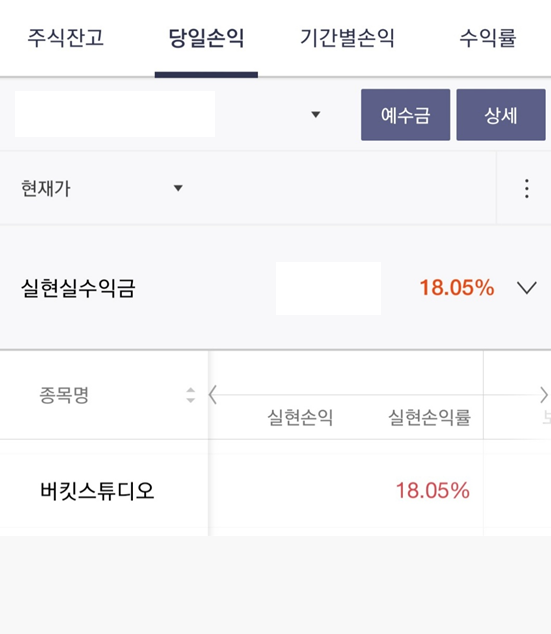
Task: Select the 버킷스튜디오 stock row
Action: [x=275, y=490]
